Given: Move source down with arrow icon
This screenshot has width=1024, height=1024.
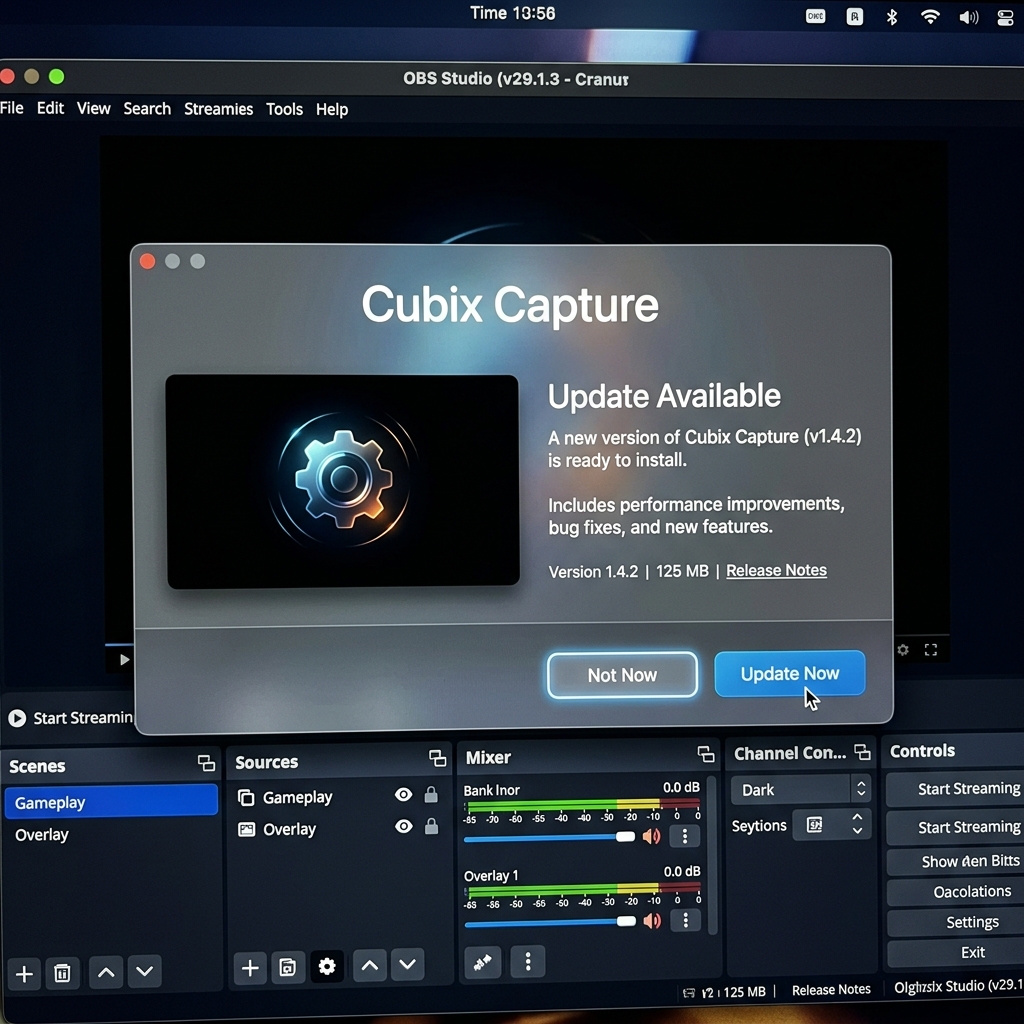Looking at the screenshot, I should click(x=408, y=965).
